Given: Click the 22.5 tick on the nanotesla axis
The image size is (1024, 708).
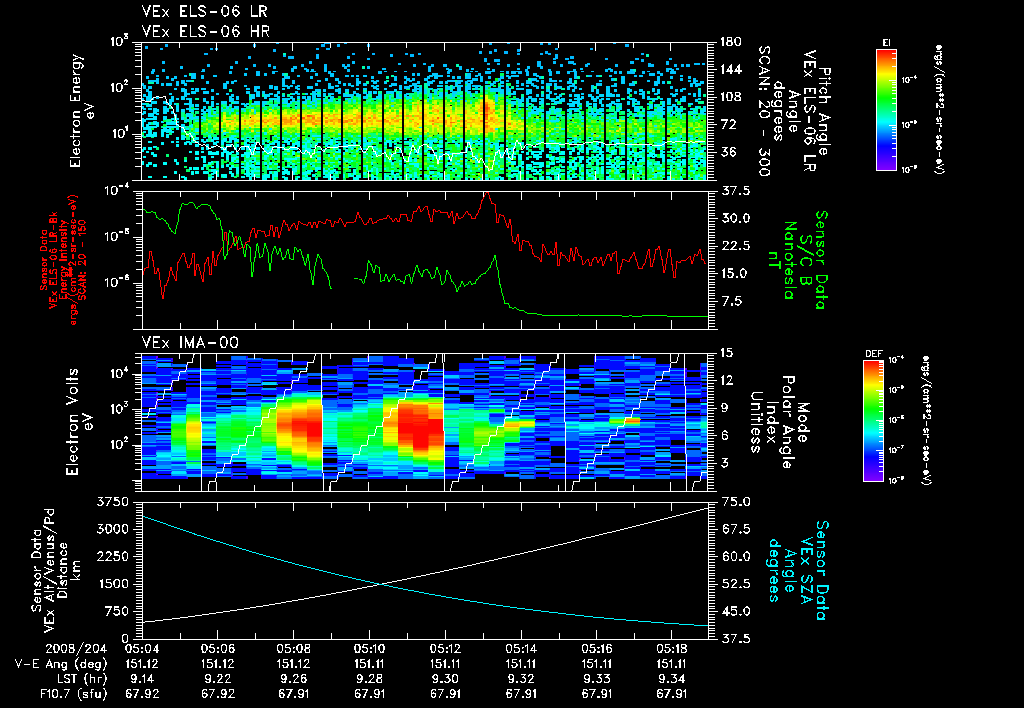Looking at the screenshot, I should tap(735, 246).
